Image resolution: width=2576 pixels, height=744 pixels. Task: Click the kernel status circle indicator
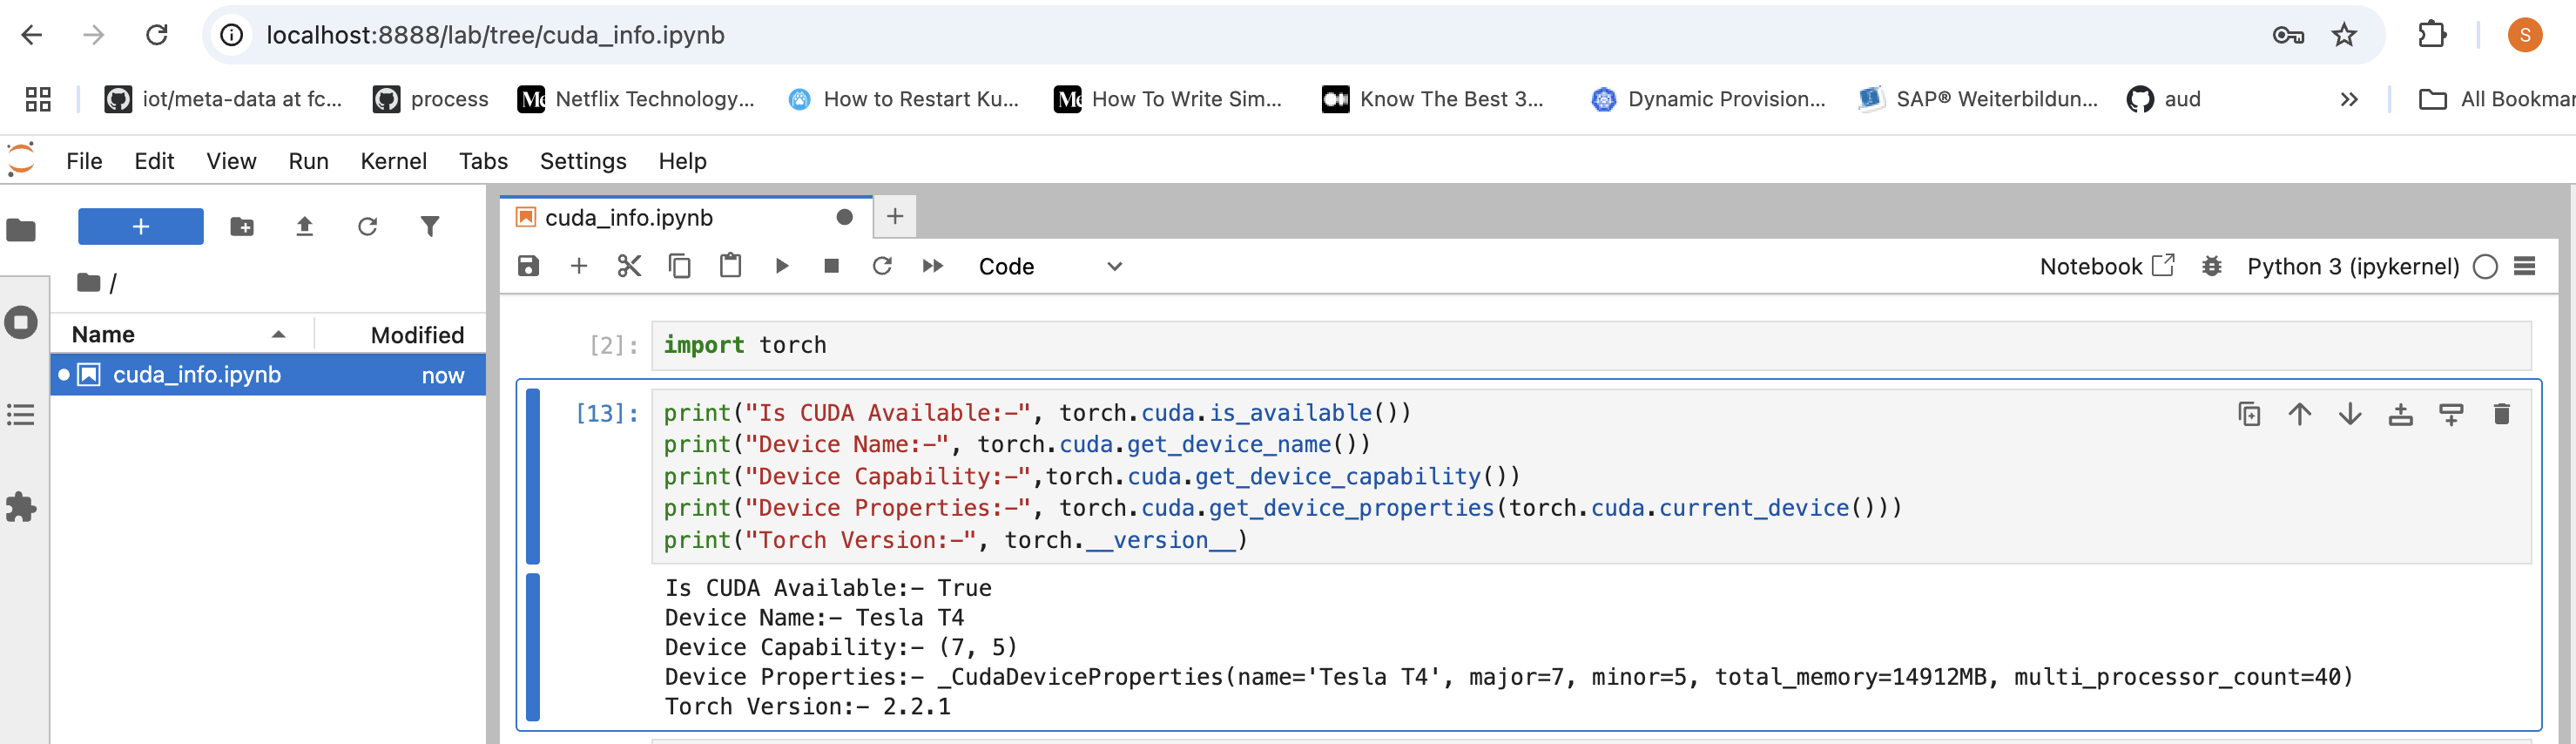(2485, 266)
